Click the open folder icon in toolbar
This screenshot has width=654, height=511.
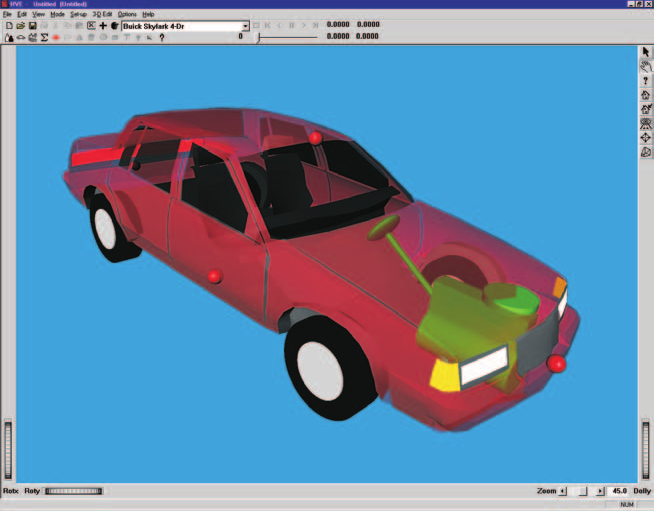pyautogui.click(x=20, y=26)
